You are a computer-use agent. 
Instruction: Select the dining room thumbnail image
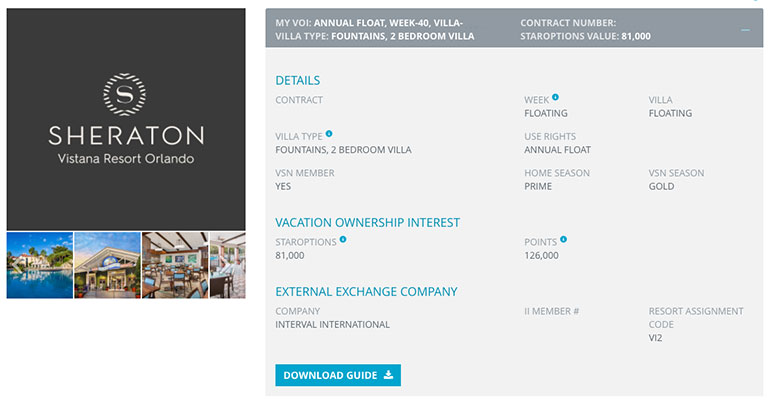click(175, 266)
